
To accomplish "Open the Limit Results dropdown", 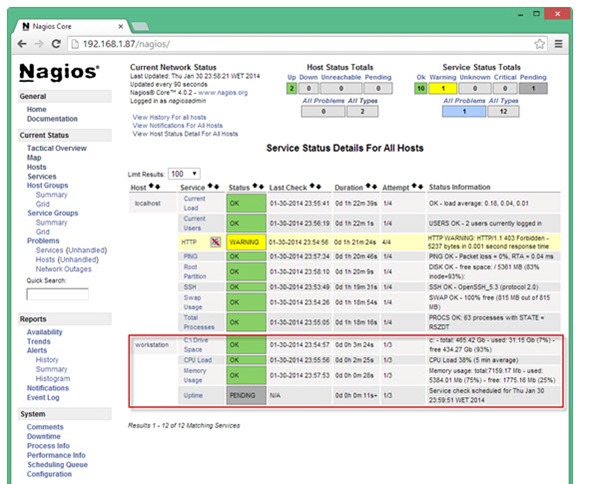I will 184,174.
